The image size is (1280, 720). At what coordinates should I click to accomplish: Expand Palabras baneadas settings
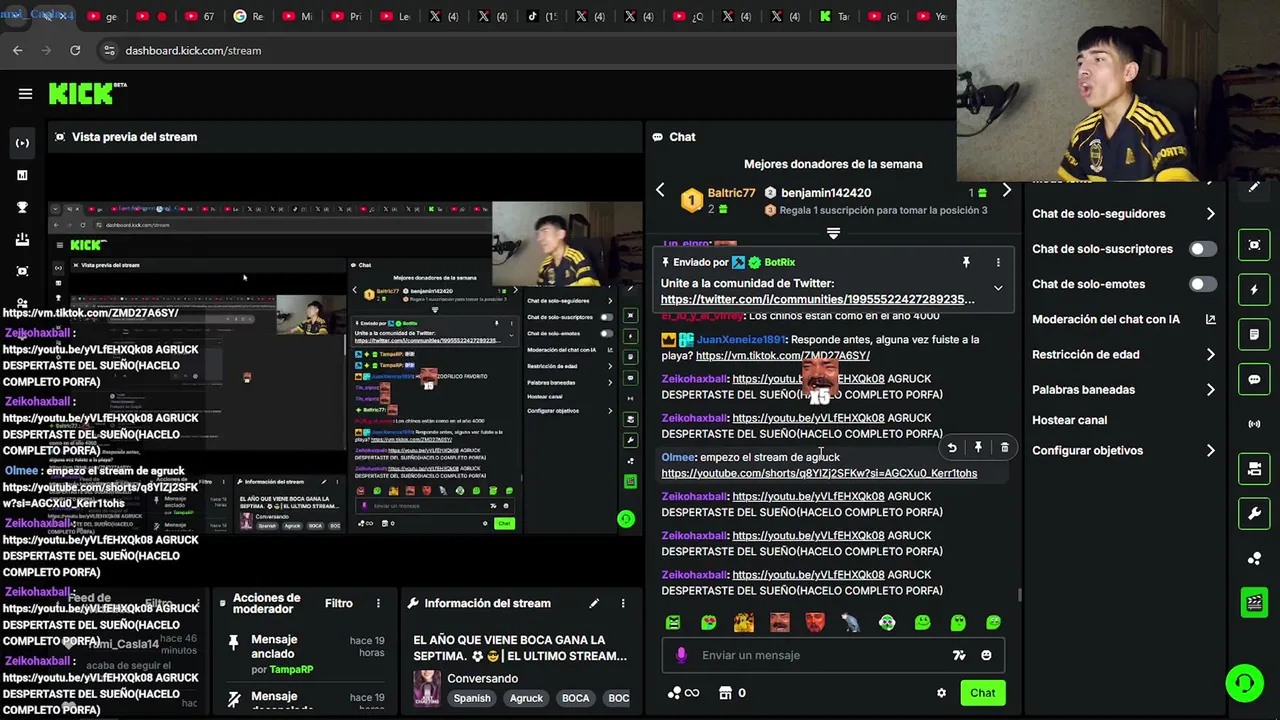coord(1210,390)
